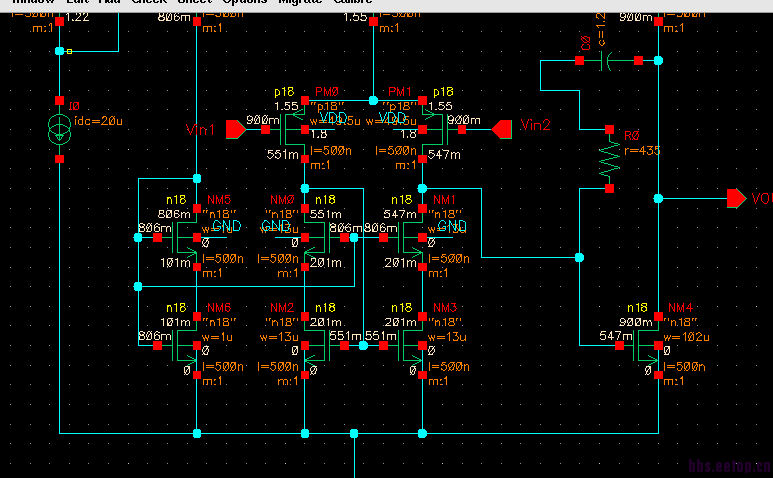
Task: Select resistor R0 zigzag symbol
Action: tap(609, 158)
